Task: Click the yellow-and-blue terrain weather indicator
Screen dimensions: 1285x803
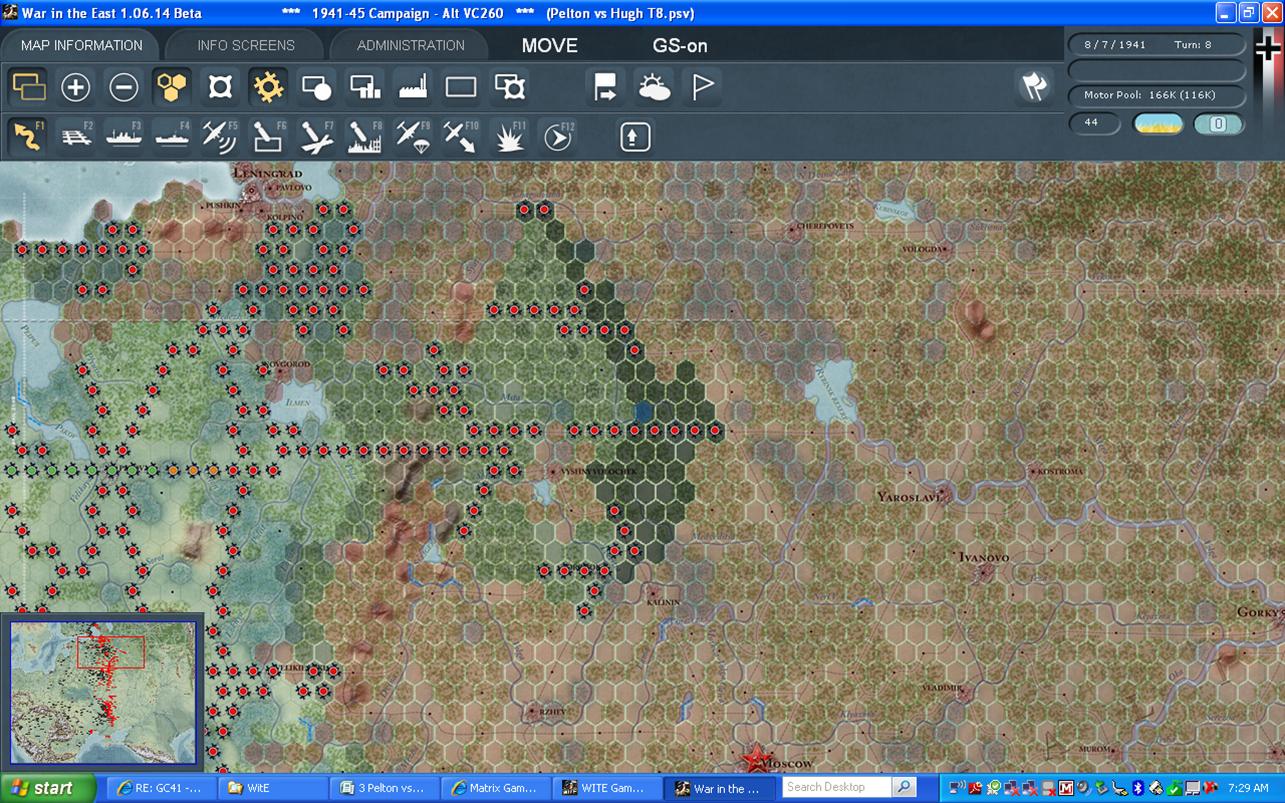Action: [x=1157, y=124]
